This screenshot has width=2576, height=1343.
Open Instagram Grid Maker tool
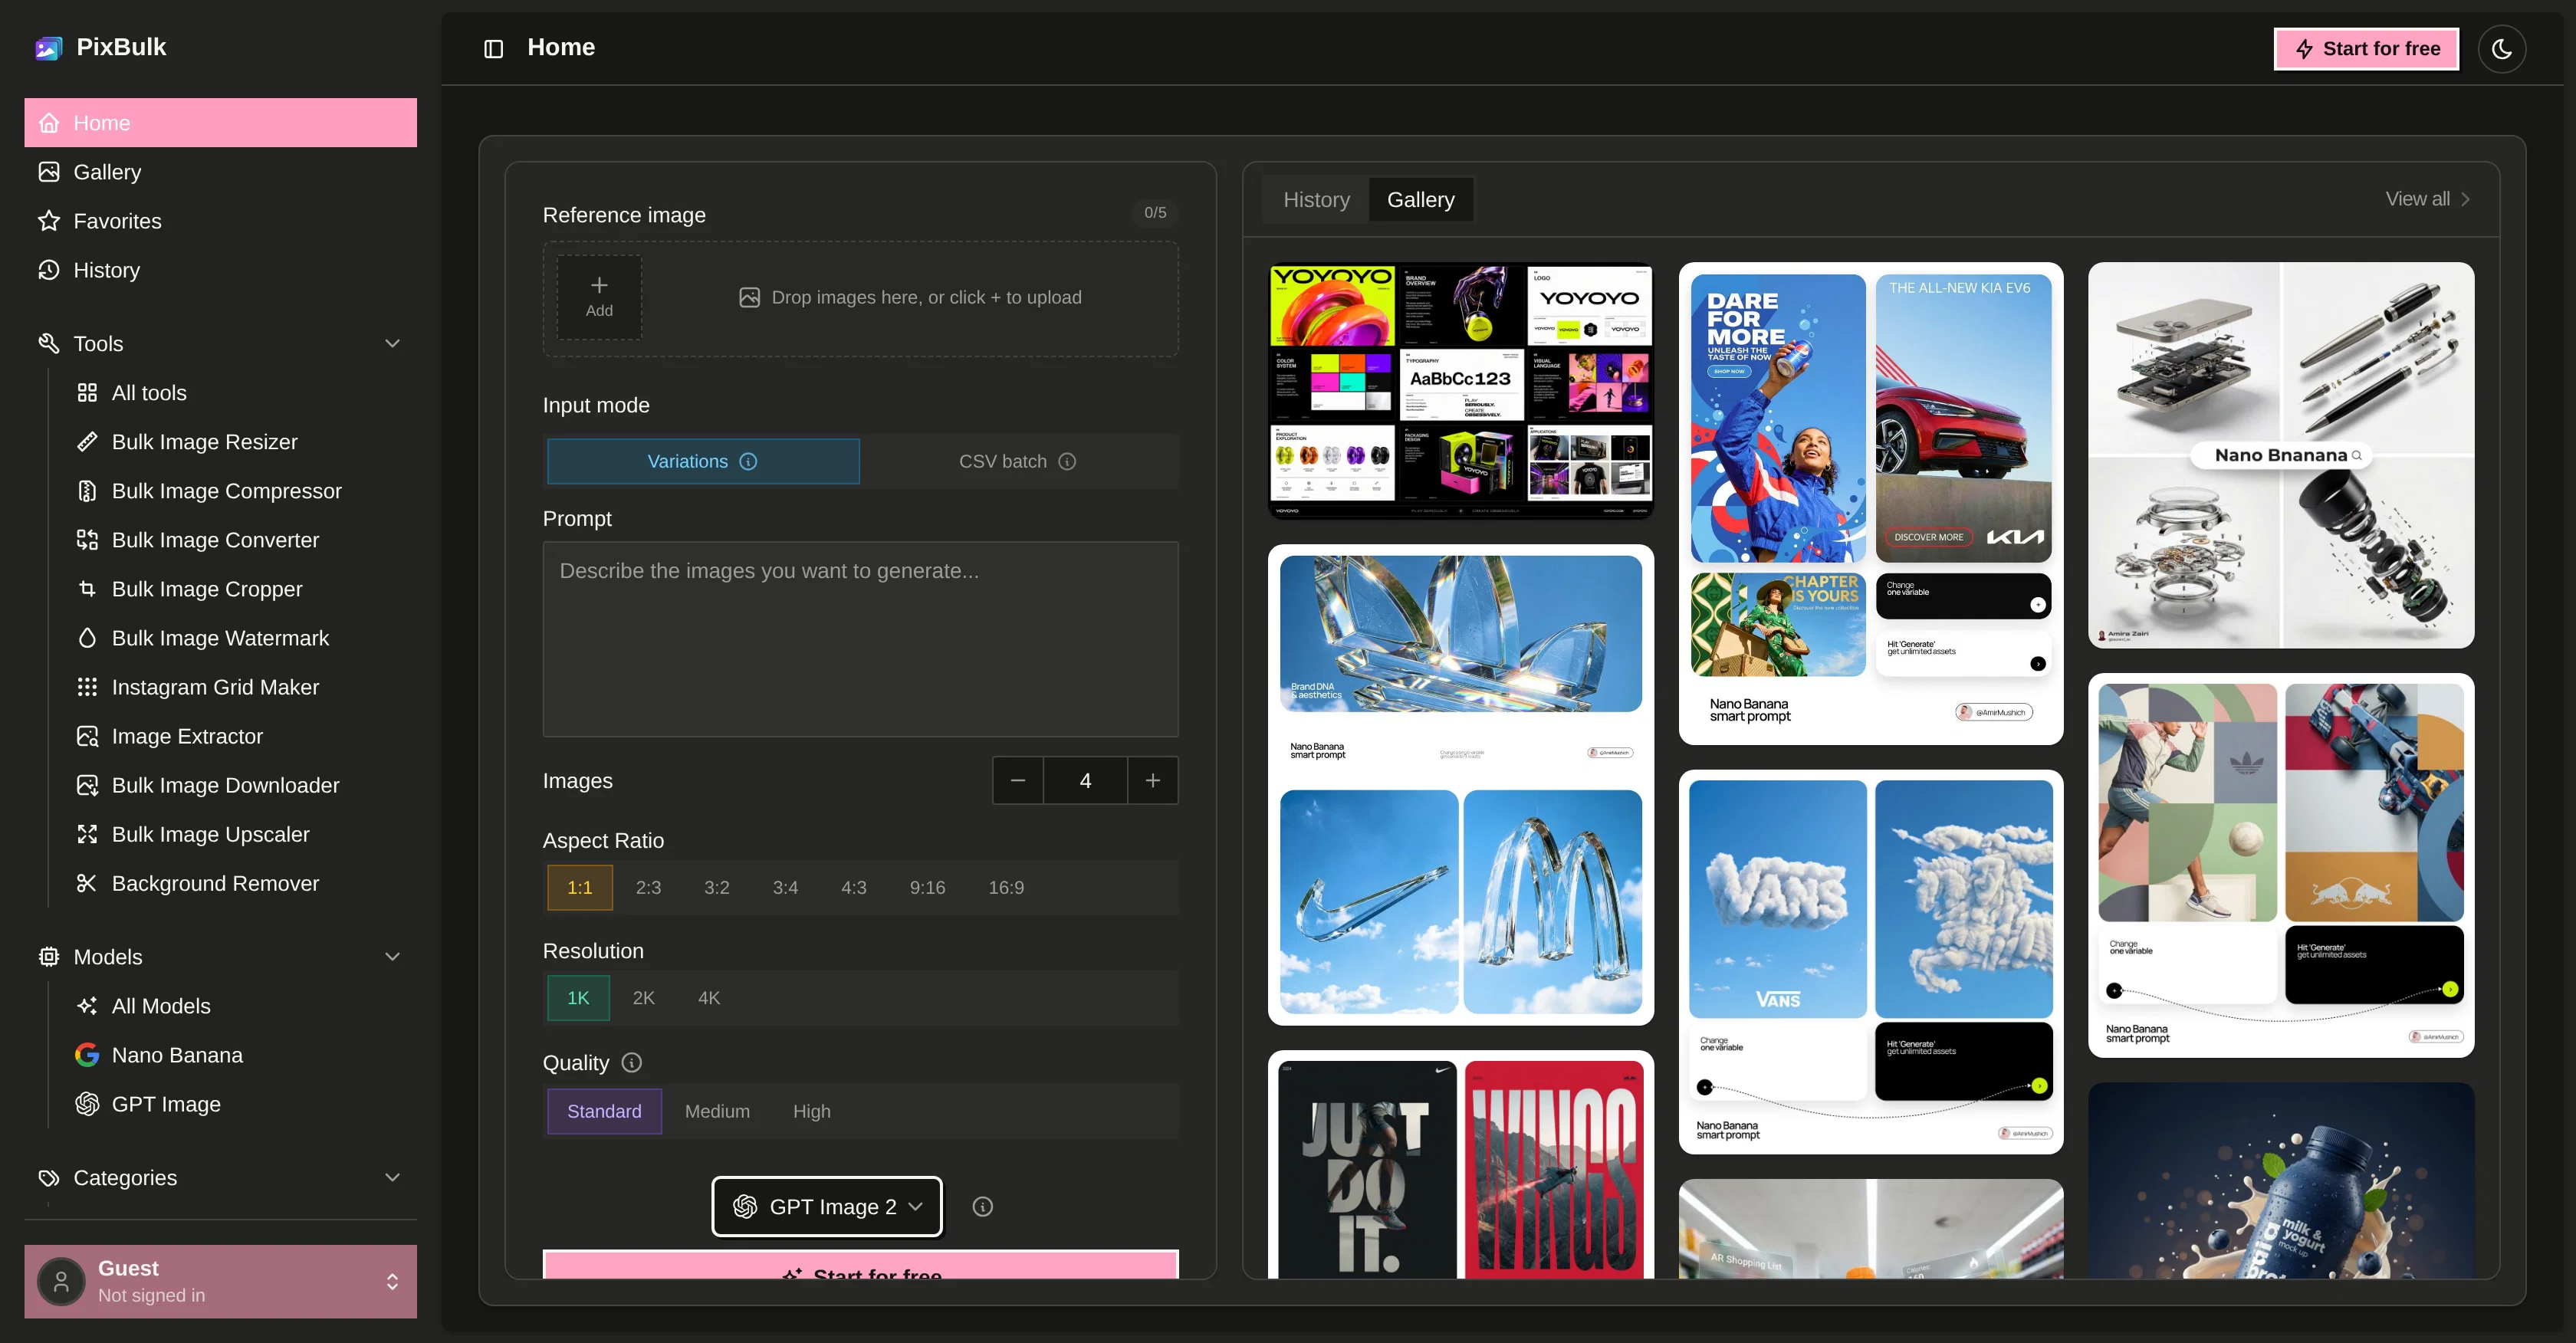[x=240, y=687]
